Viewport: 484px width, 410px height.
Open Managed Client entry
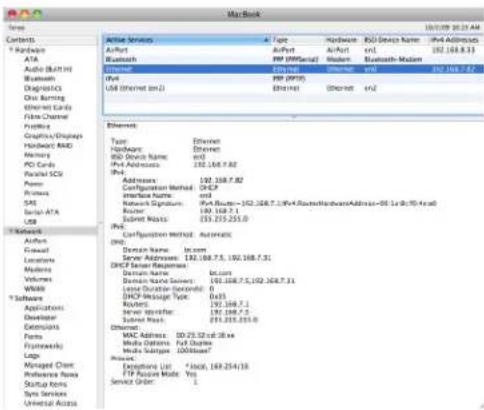click(49, 365)
